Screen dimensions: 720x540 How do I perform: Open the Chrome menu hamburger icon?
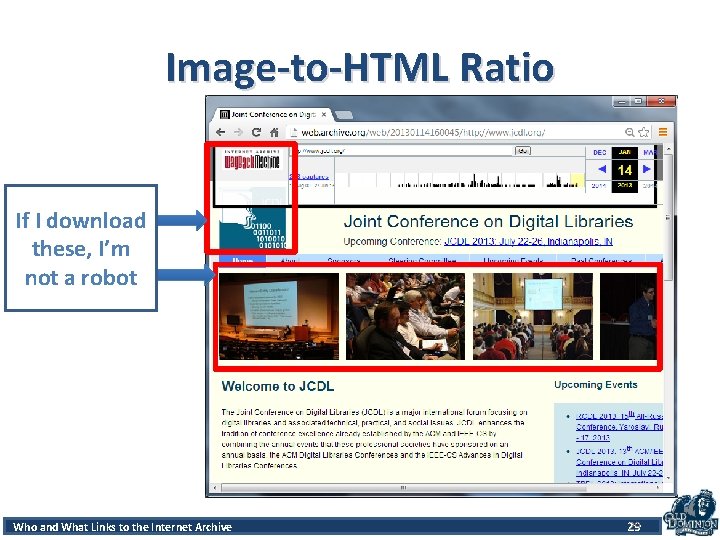click(663, 132)
